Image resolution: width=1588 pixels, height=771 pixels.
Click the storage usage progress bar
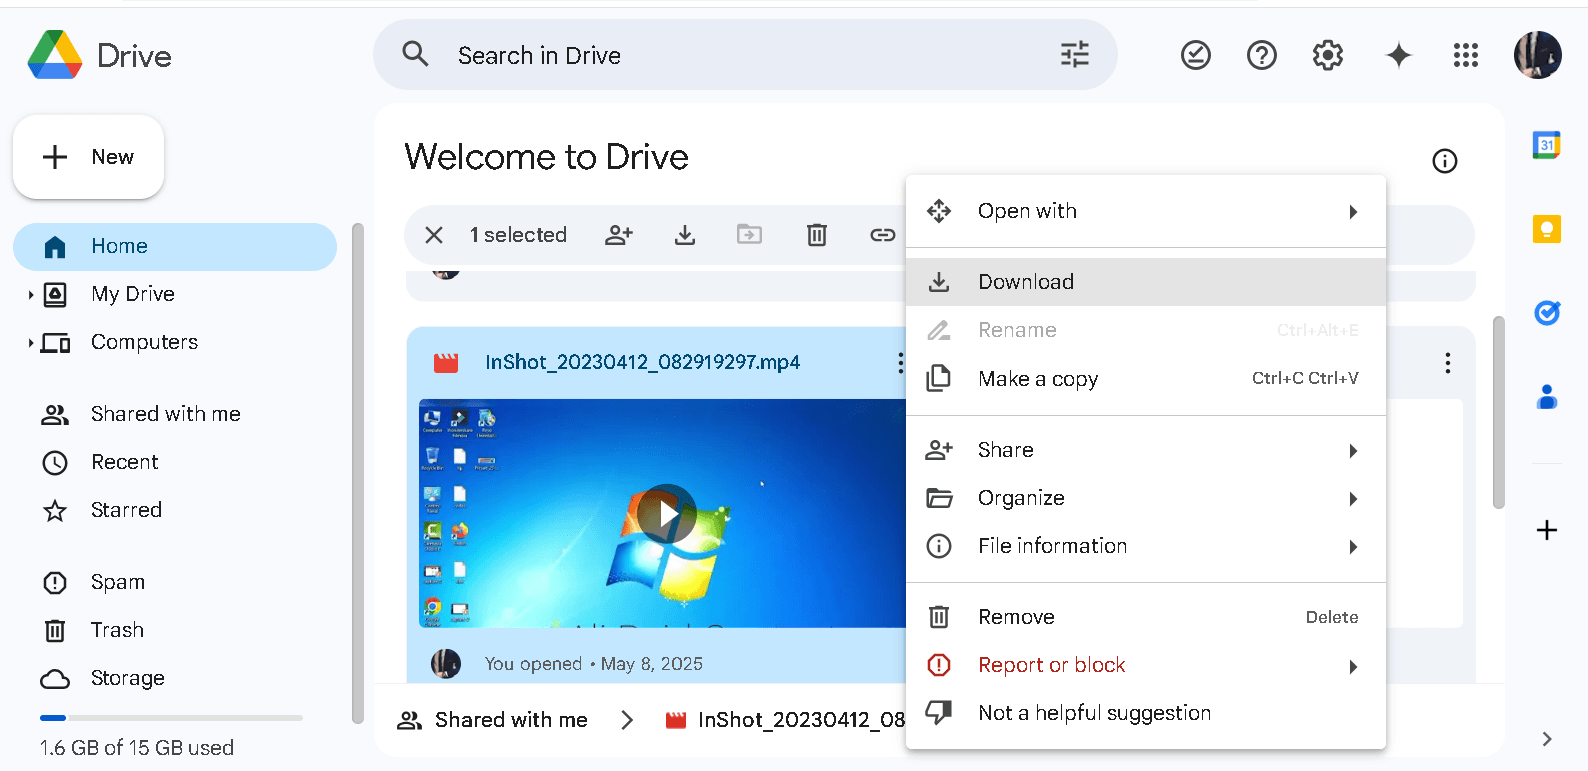[171, 718]
